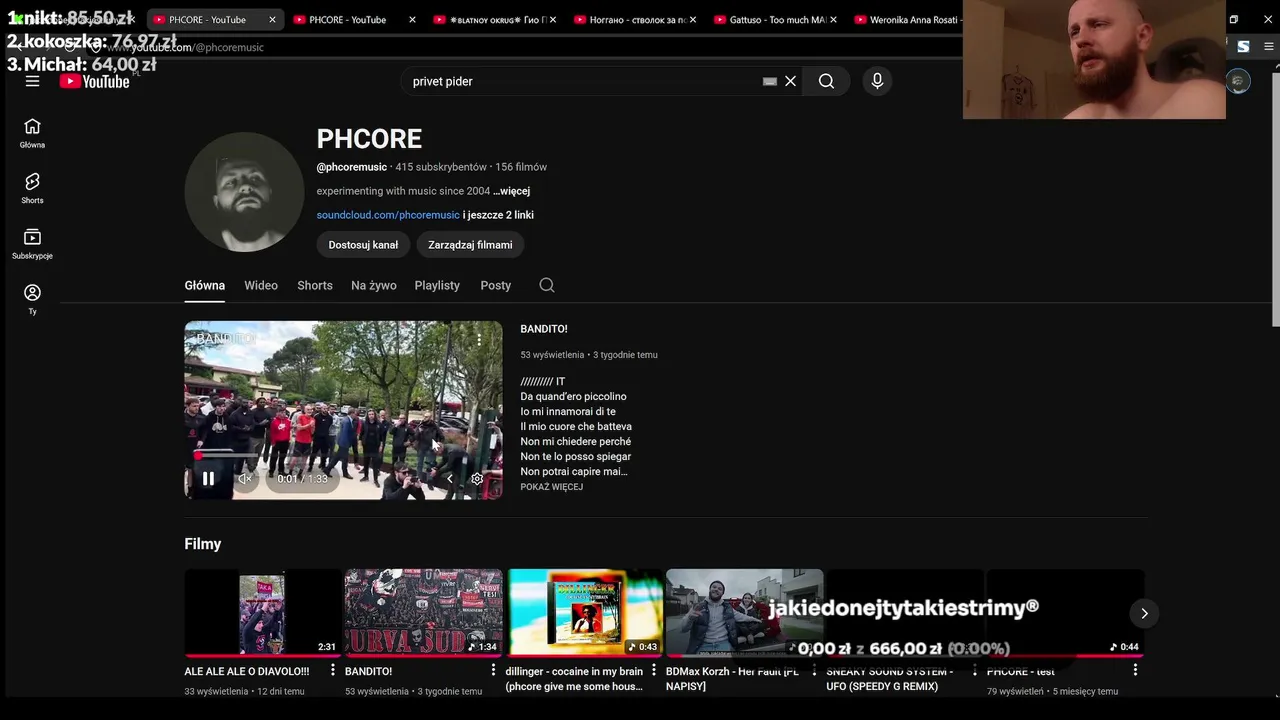Click the Zarządzaj filmami button
This screenshot has height=720, width=1280.
[x=470, y=244]
